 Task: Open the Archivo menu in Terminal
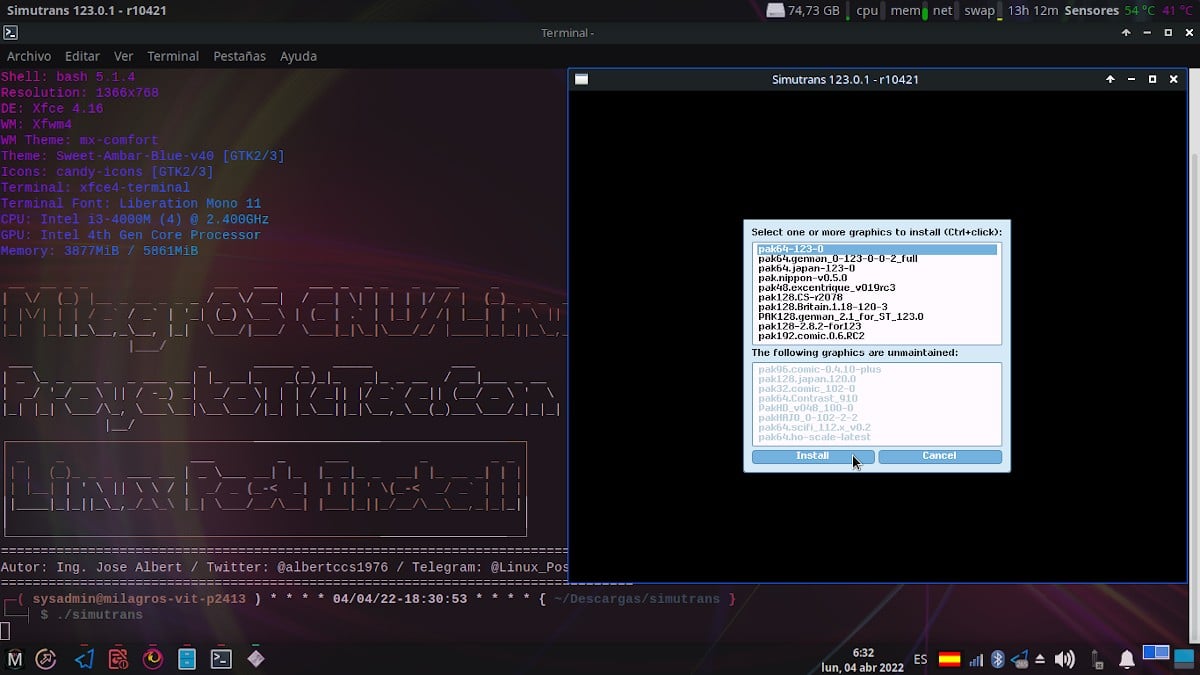[29, 56]
